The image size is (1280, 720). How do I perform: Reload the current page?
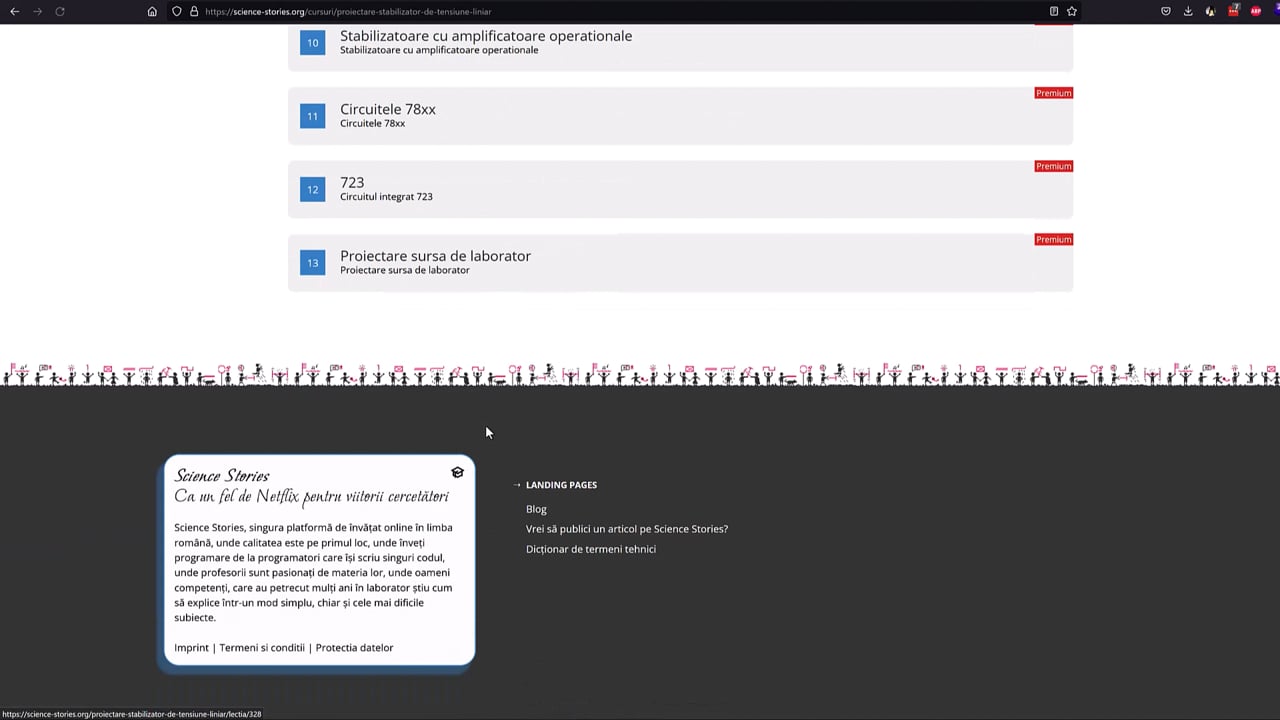tap(60, 11)
